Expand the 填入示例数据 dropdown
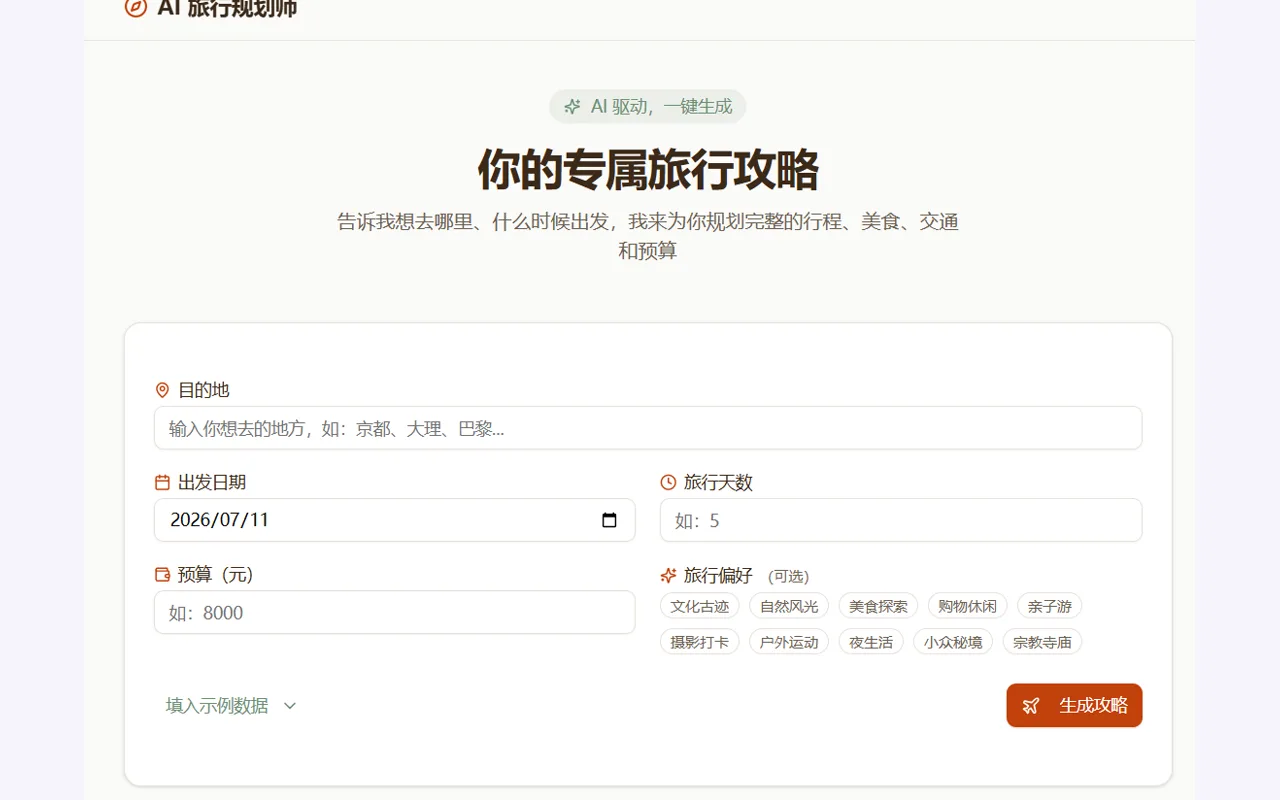The image size is (1280, 800). [231, 706]
